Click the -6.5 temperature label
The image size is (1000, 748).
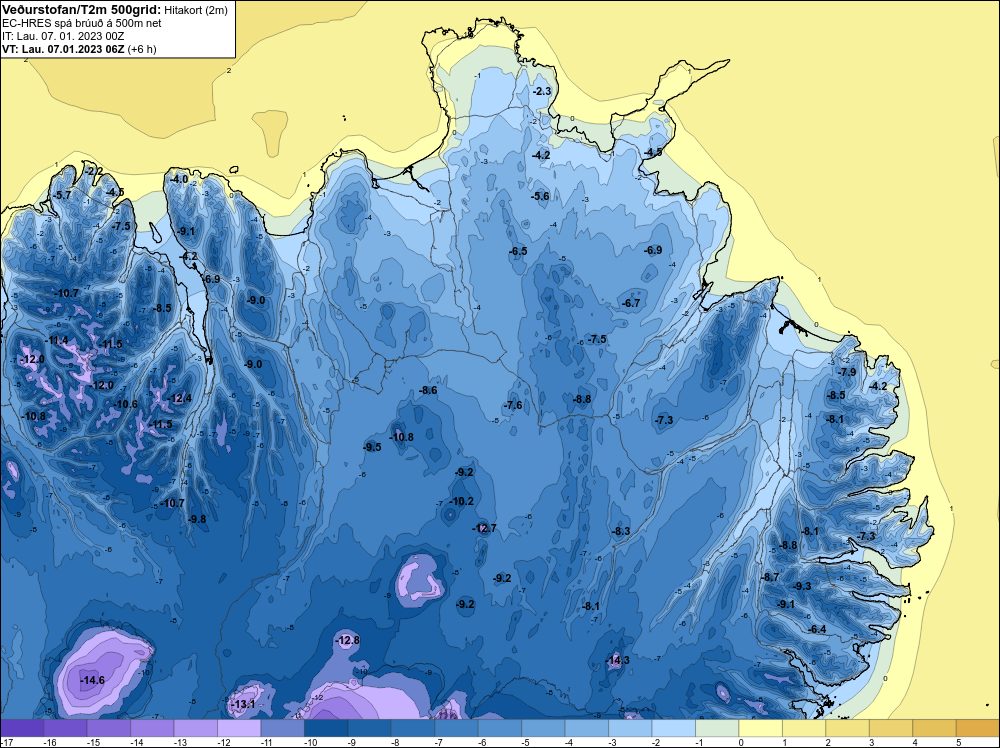(518, 251)
